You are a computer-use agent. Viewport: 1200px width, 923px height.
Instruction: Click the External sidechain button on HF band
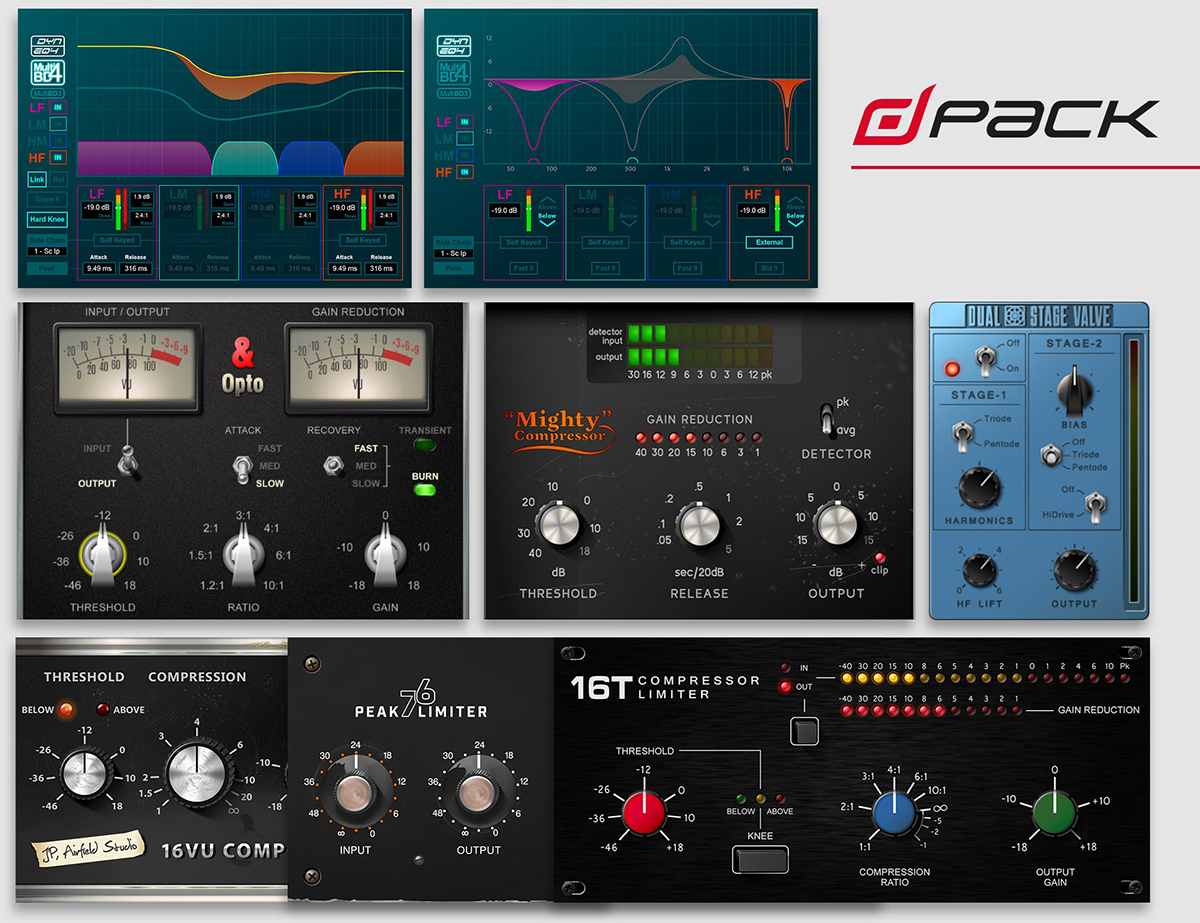coord(769,242)
